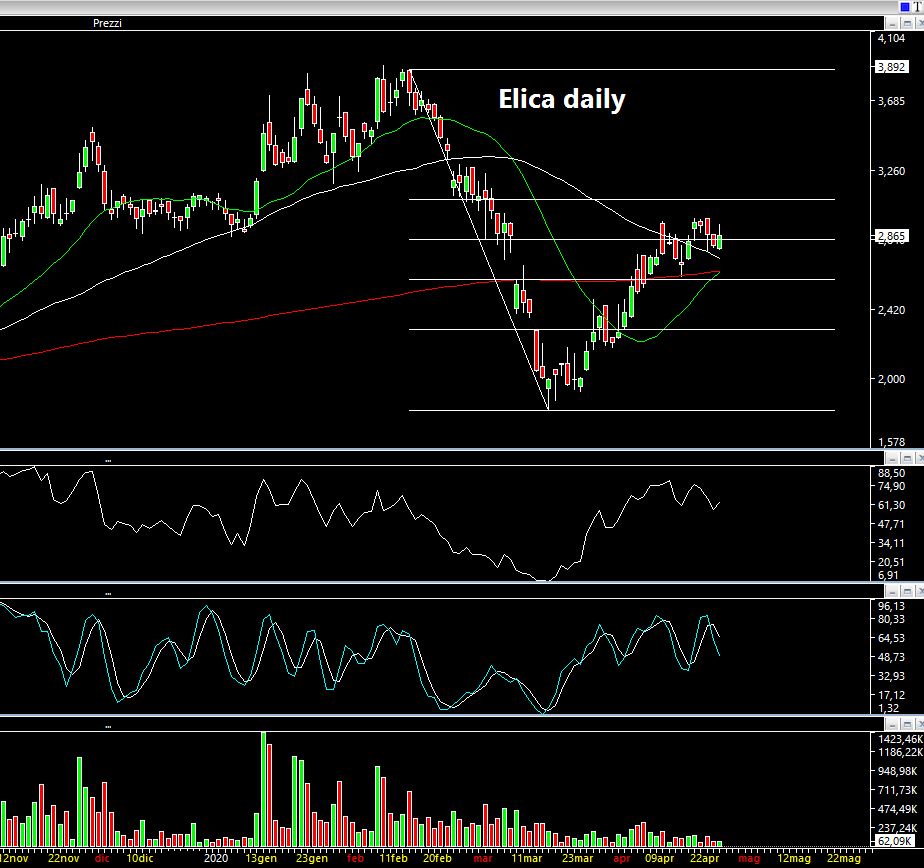Screen dimensions: 924x868
Task: Click the red dic month label
Action: pyautogui.click(x=101, y=858)
